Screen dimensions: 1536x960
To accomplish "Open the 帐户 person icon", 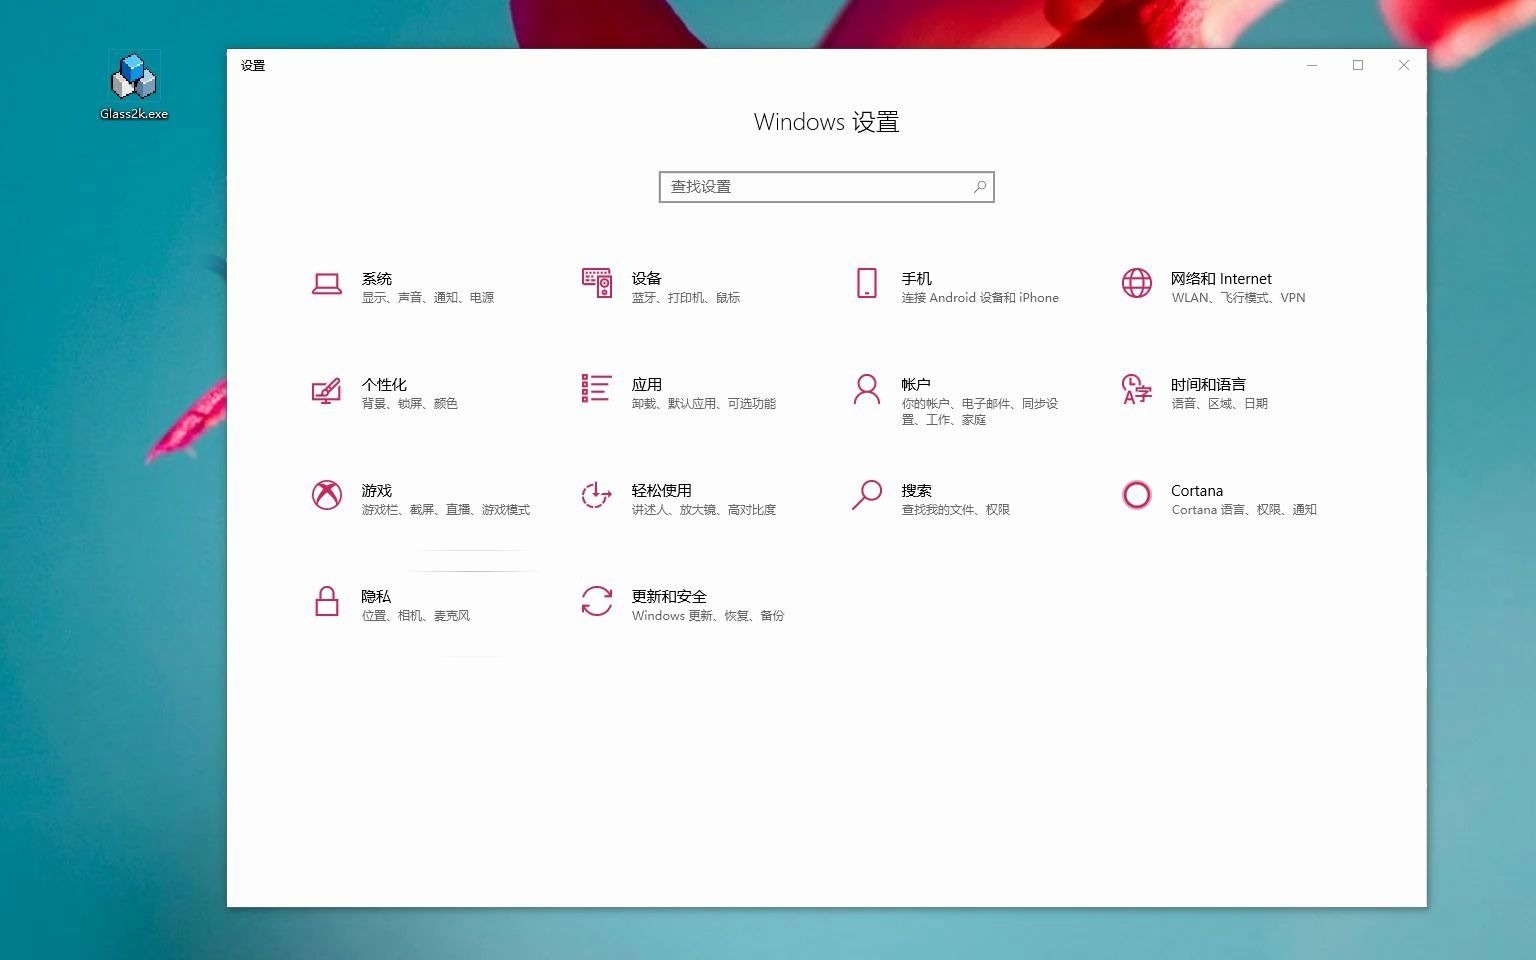I will (867, 389).
